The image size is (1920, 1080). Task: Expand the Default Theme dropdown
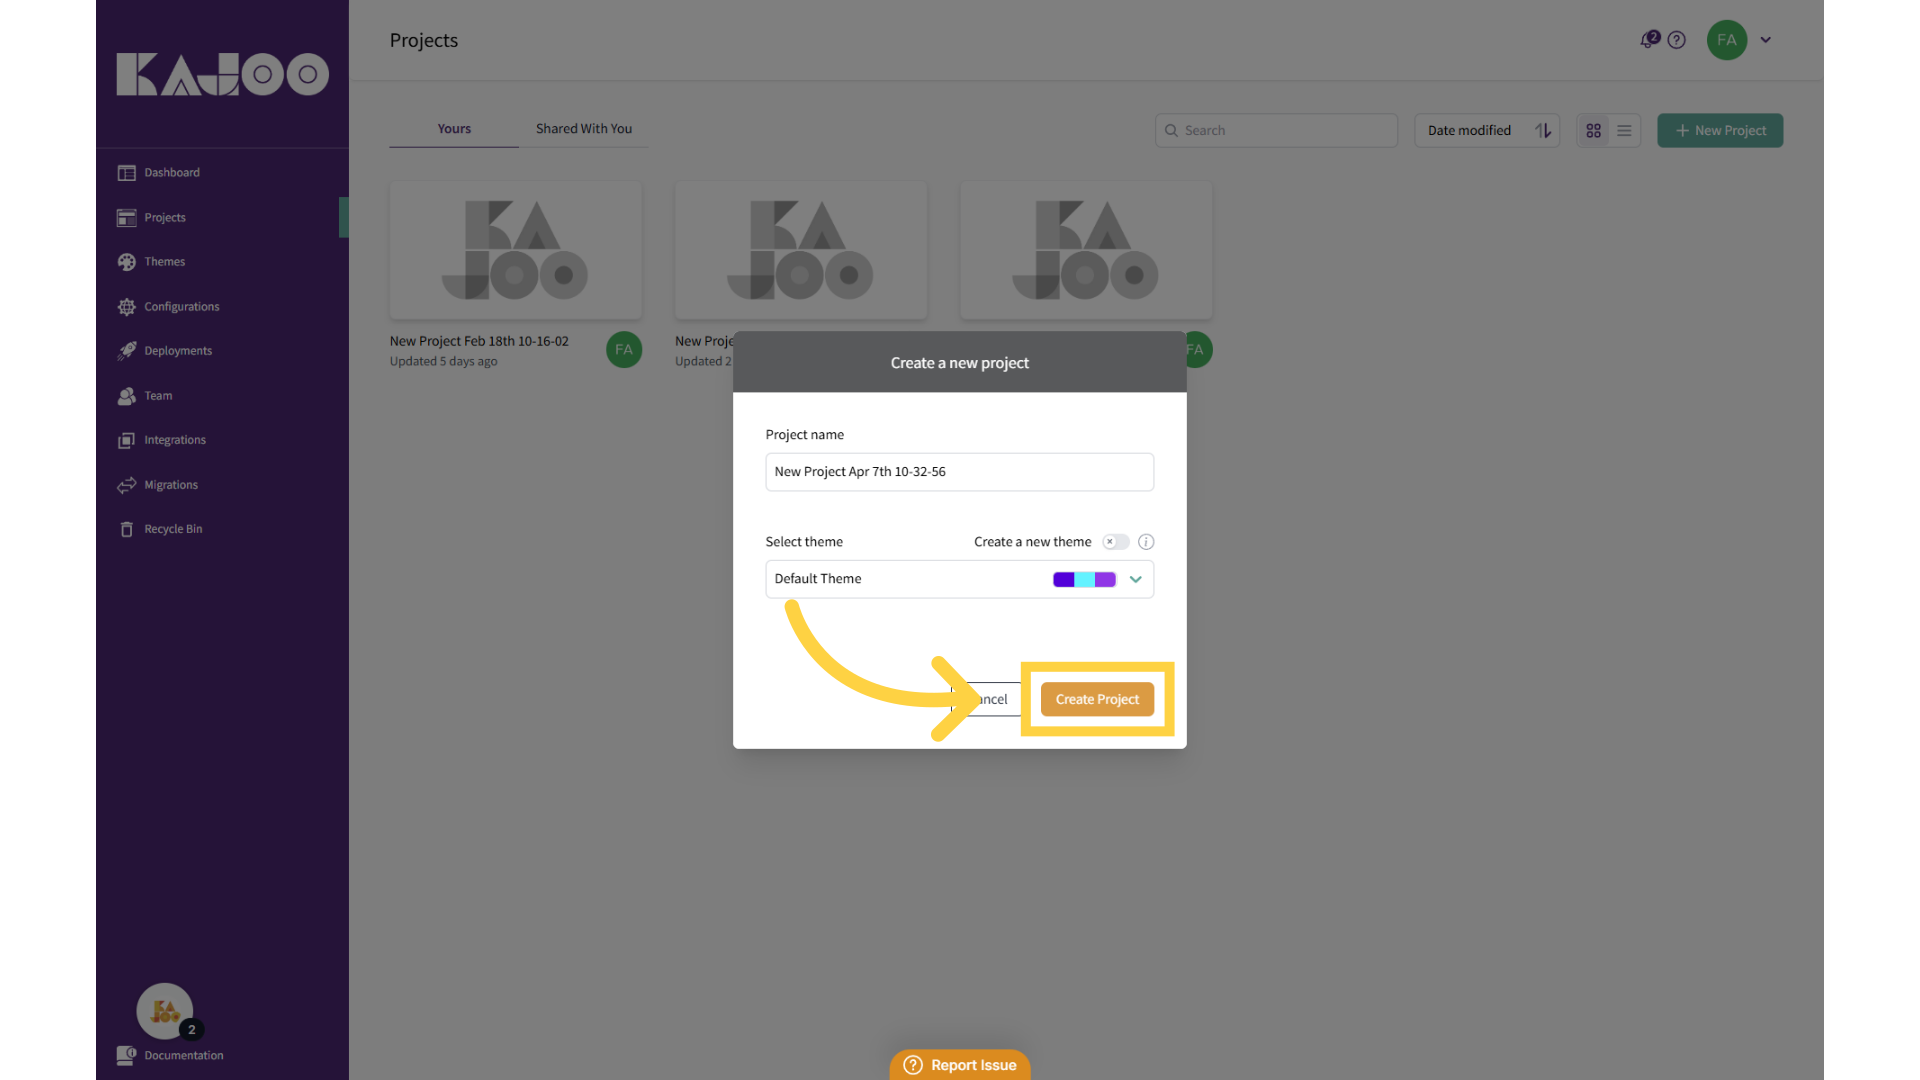(x=1135, y=579)
